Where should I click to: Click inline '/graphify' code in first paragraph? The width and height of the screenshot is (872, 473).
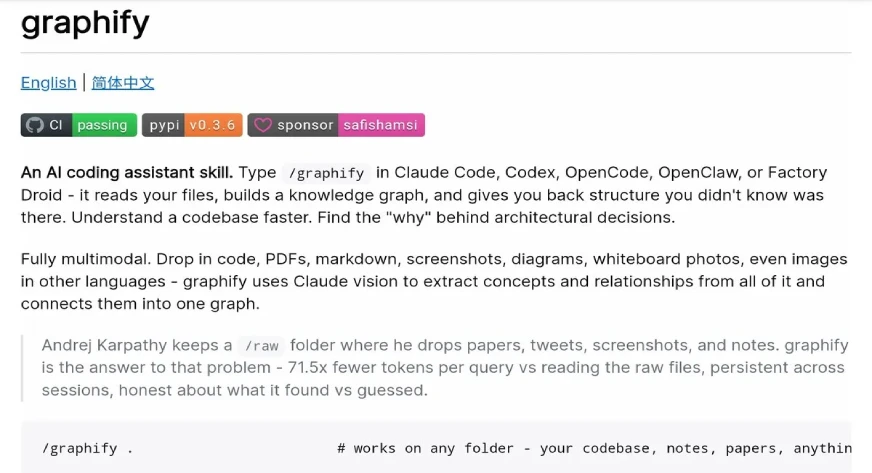click(326, 172)
